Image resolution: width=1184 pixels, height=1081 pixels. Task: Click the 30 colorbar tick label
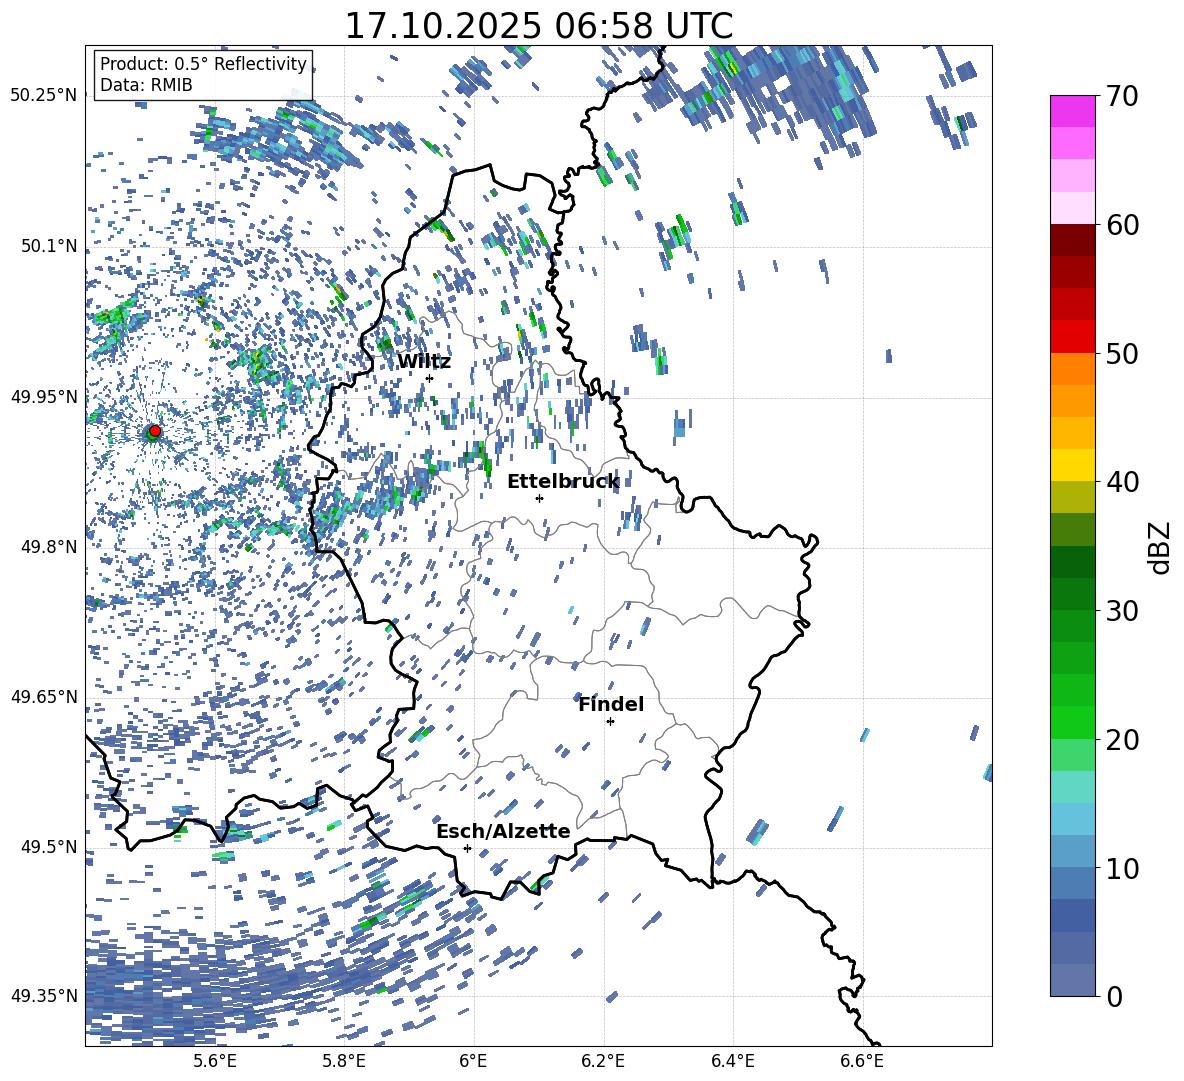pyautogui.click(x=1123, y=611)
